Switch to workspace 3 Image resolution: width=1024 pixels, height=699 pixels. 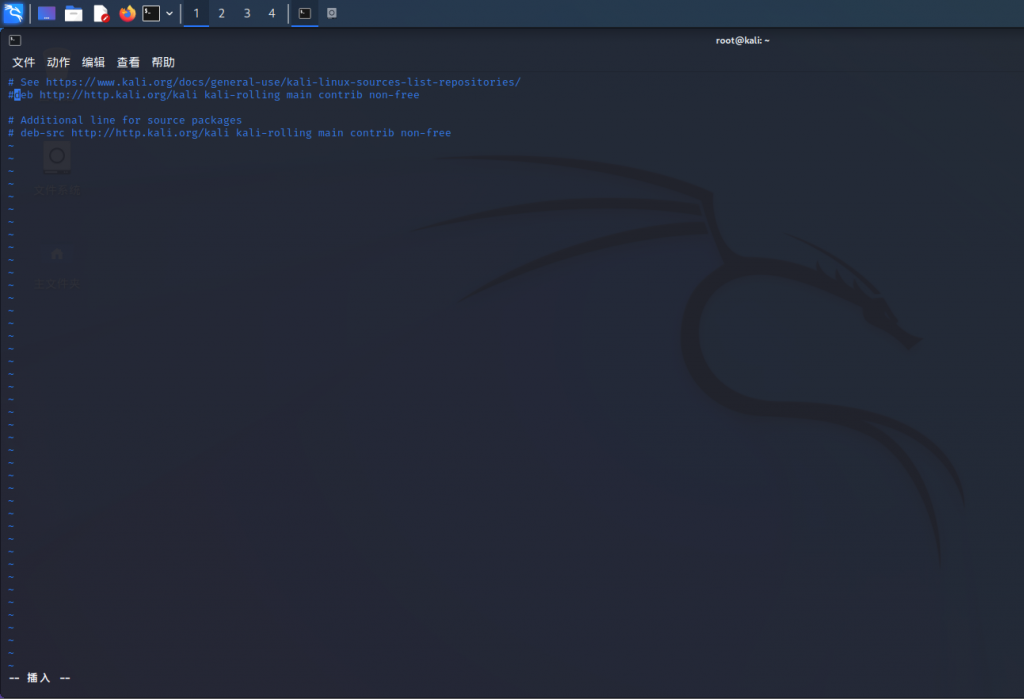(247, 13)
